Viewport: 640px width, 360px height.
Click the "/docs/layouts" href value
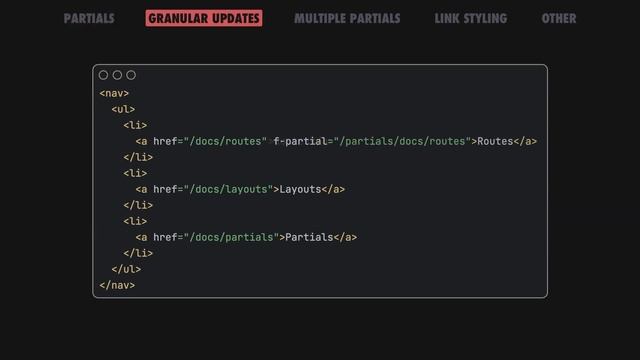pos(229,189)
